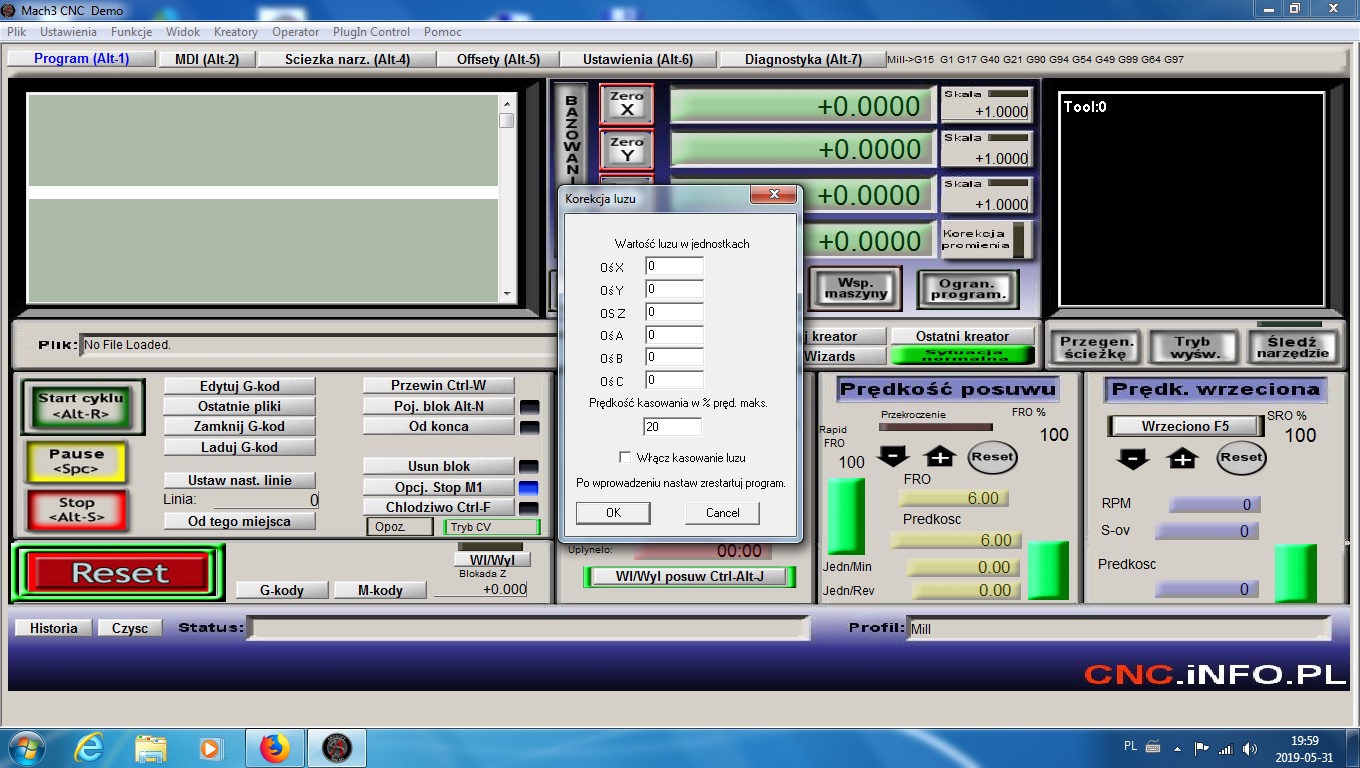1360x768 pixels.
Task: Toggle Opcj. Stop M1
Action: 439,487
